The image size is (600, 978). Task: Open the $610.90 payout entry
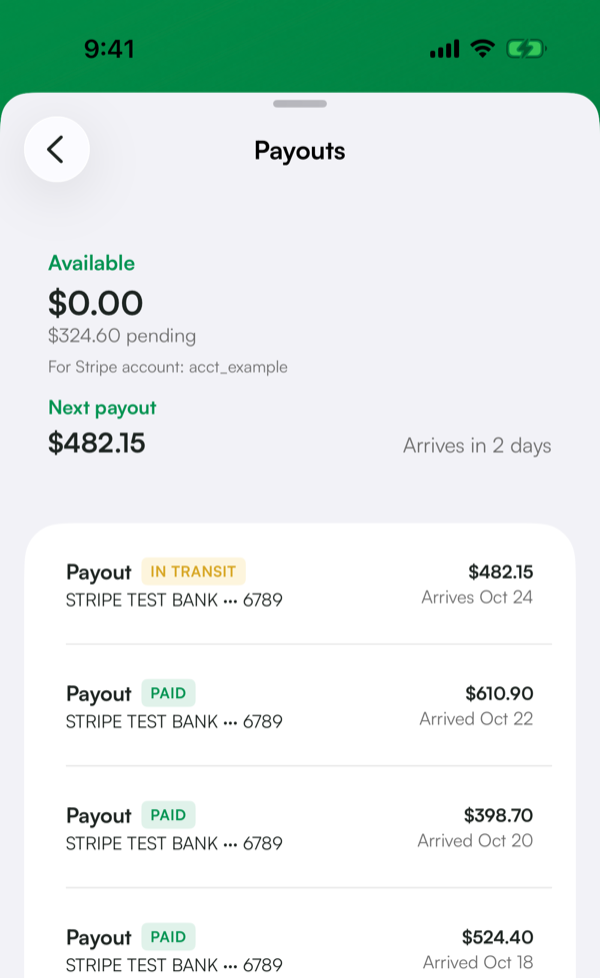pyautogui.click(x=300, y=705)
